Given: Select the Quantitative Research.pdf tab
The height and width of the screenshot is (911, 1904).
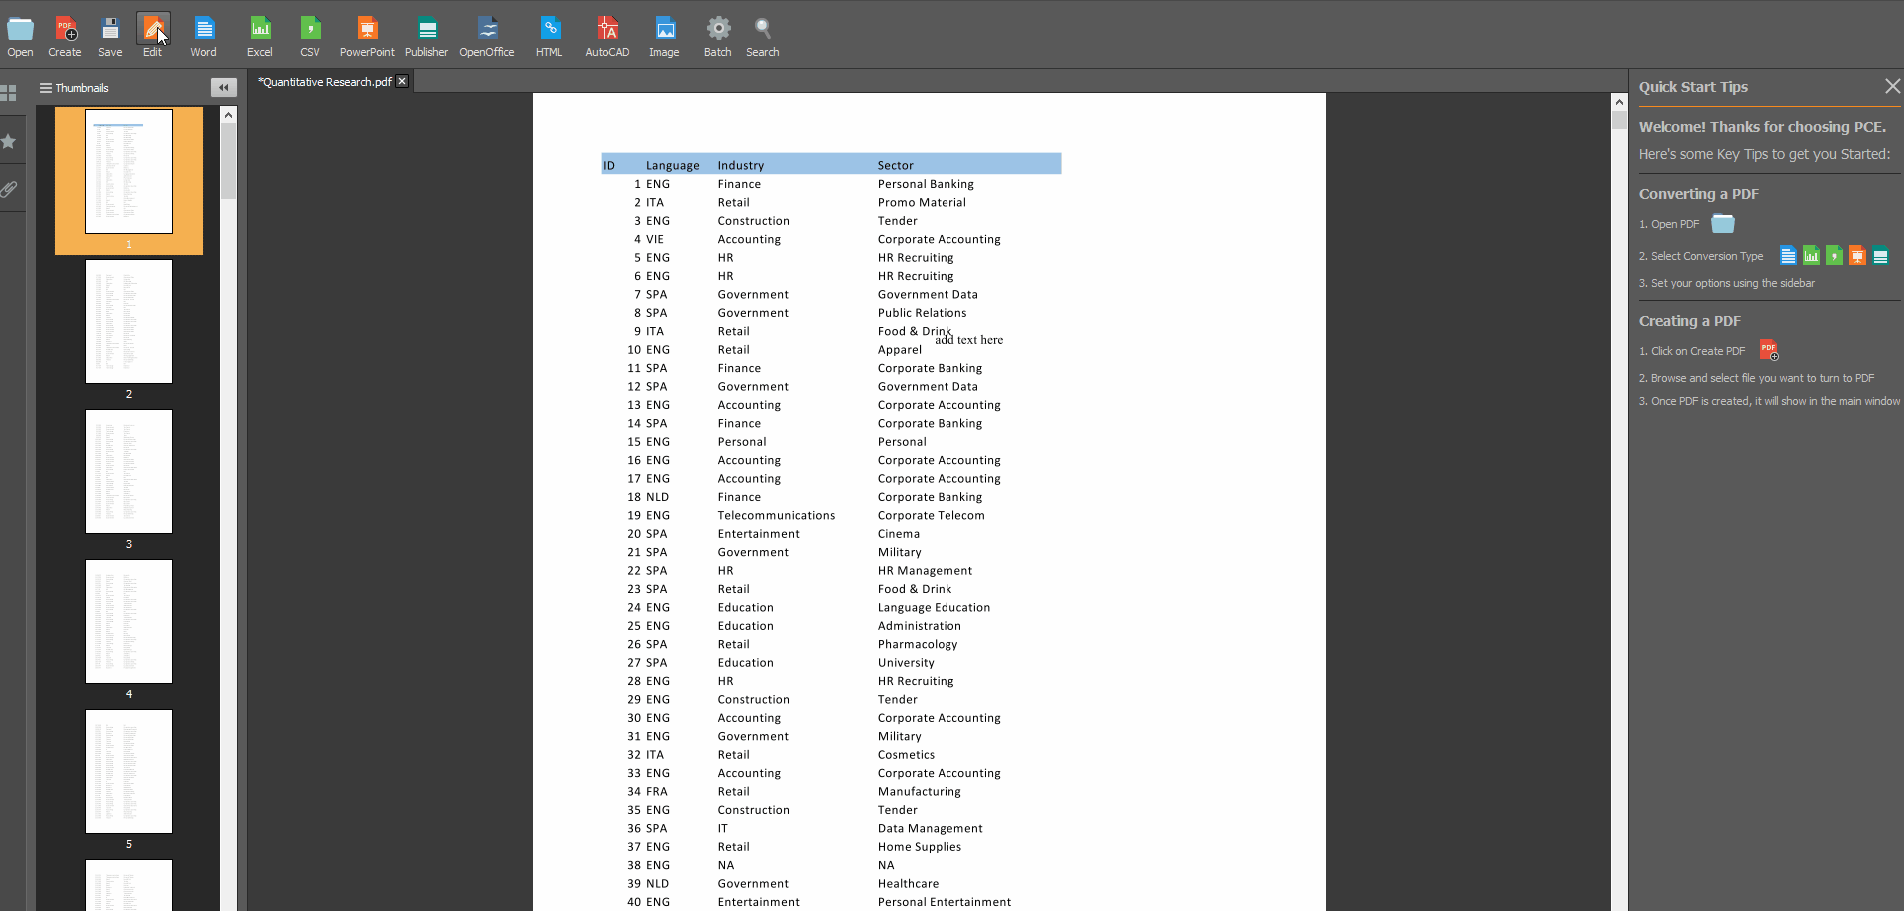Looking at the screenshot, I should pos(323,81).
